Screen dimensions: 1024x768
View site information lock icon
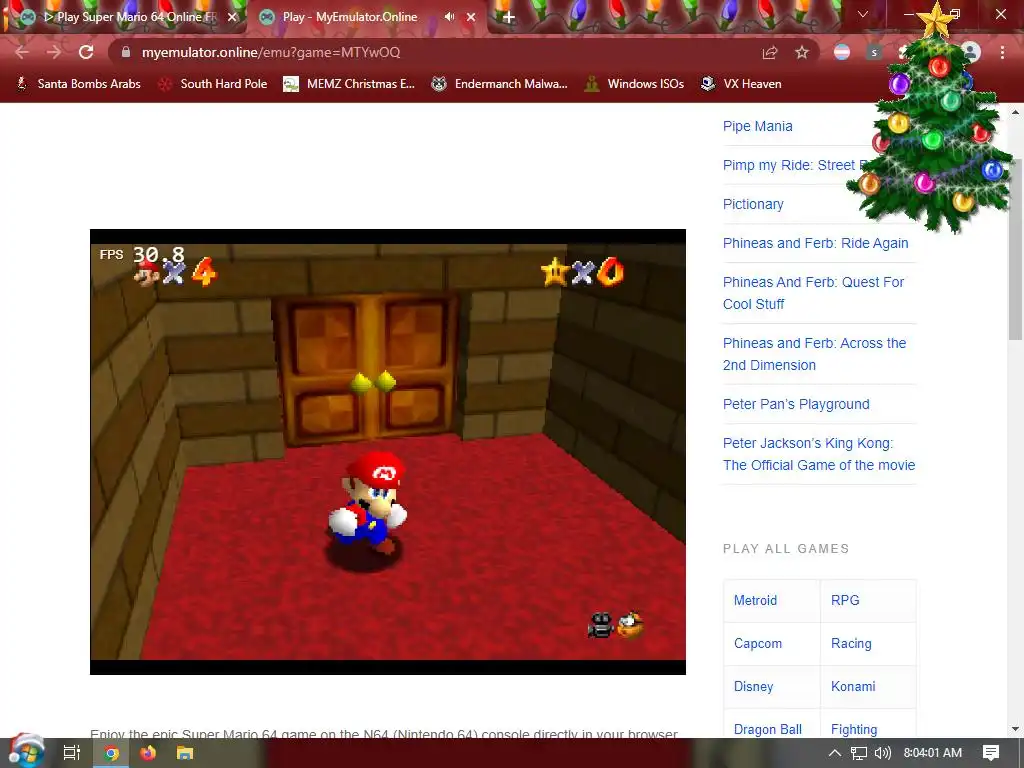point(126,52)
